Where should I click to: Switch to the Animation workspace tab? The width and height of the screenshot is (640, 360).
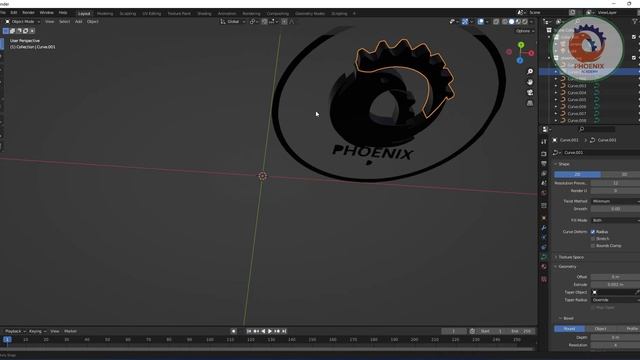click(x=227, y=13)
